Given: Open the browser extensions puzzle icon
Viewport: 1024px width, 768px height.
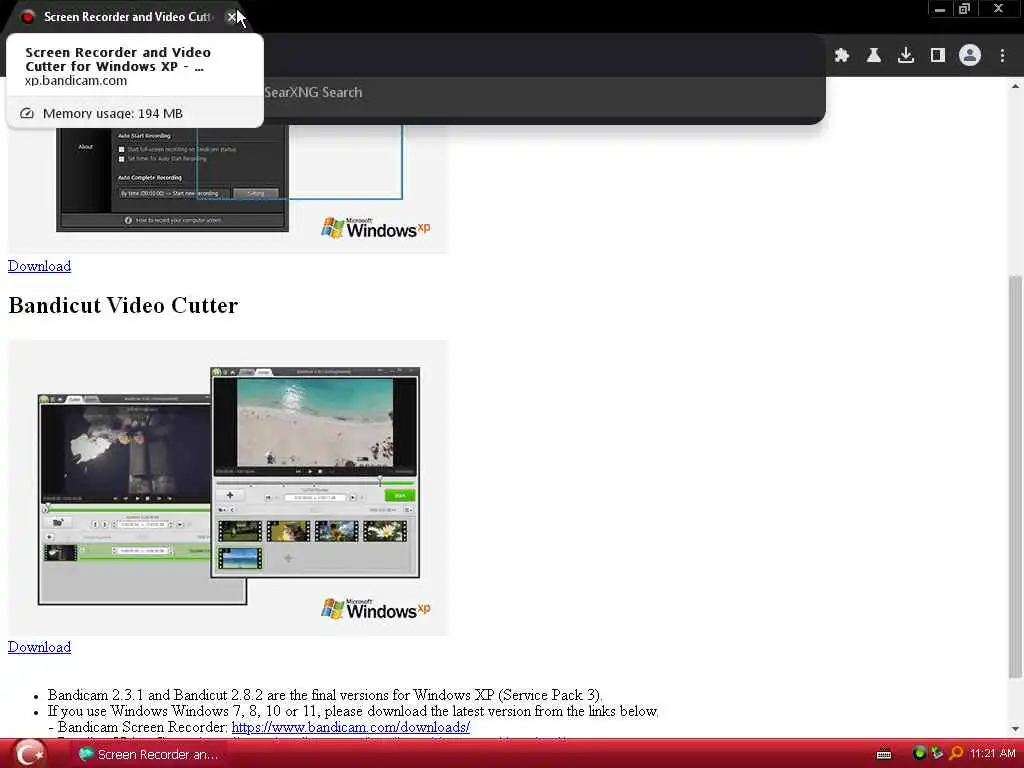Looking at the screenshot, I should 842,56.
